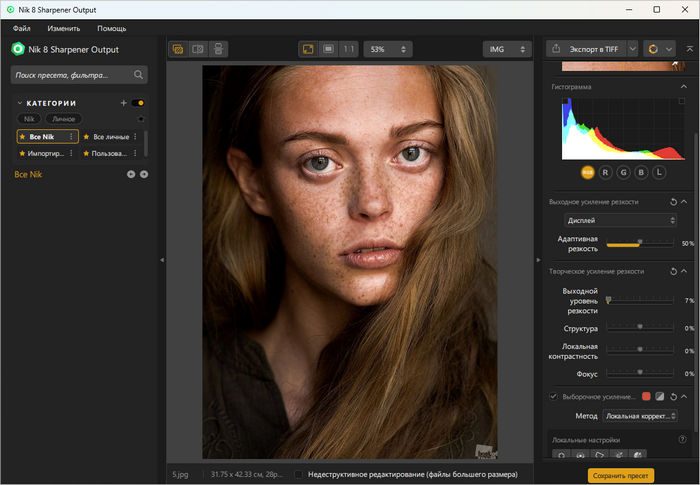
Task: Open the Метод dropdown
Action: coord(641,416)
